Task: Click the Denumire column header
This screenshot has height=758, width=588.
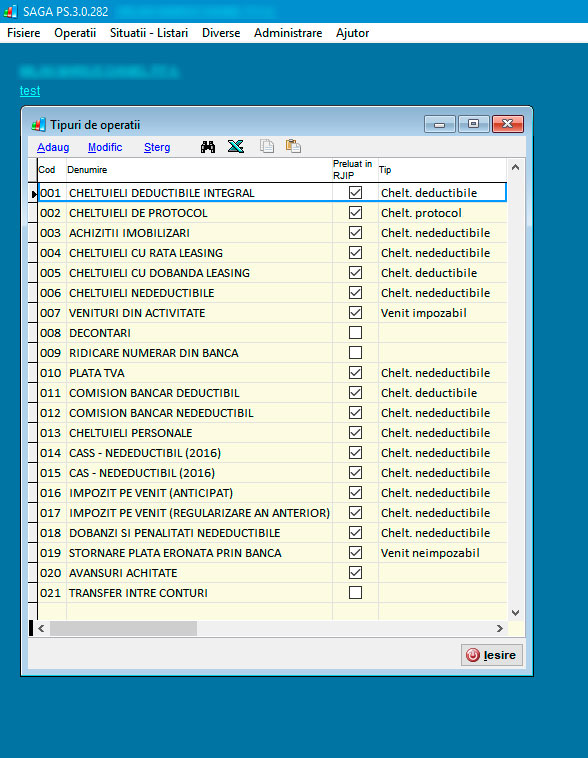Action: click(x=199, y=170)
